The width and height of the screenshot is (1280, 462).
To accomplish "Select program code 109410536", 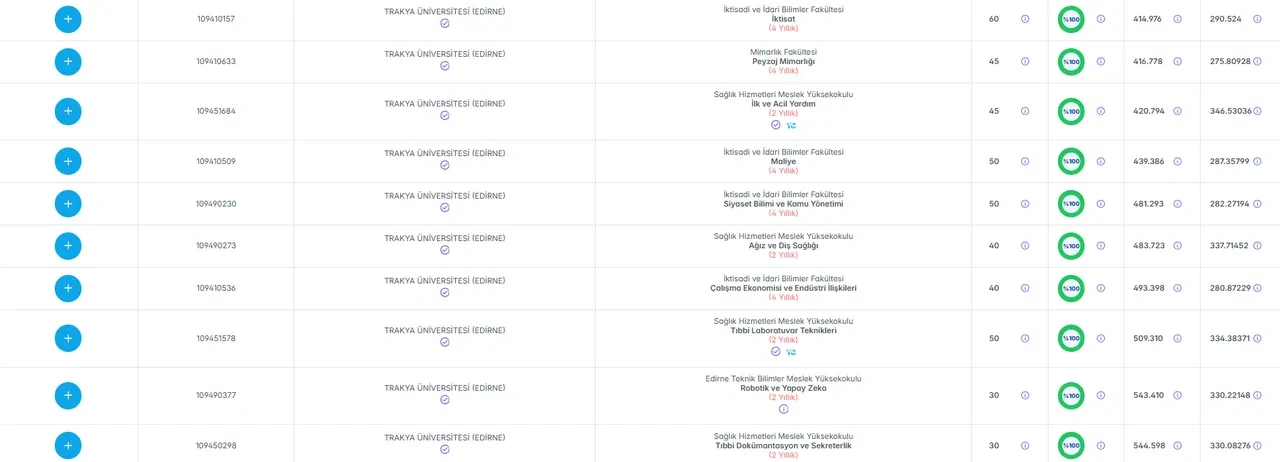I will (x=216, y=288).
